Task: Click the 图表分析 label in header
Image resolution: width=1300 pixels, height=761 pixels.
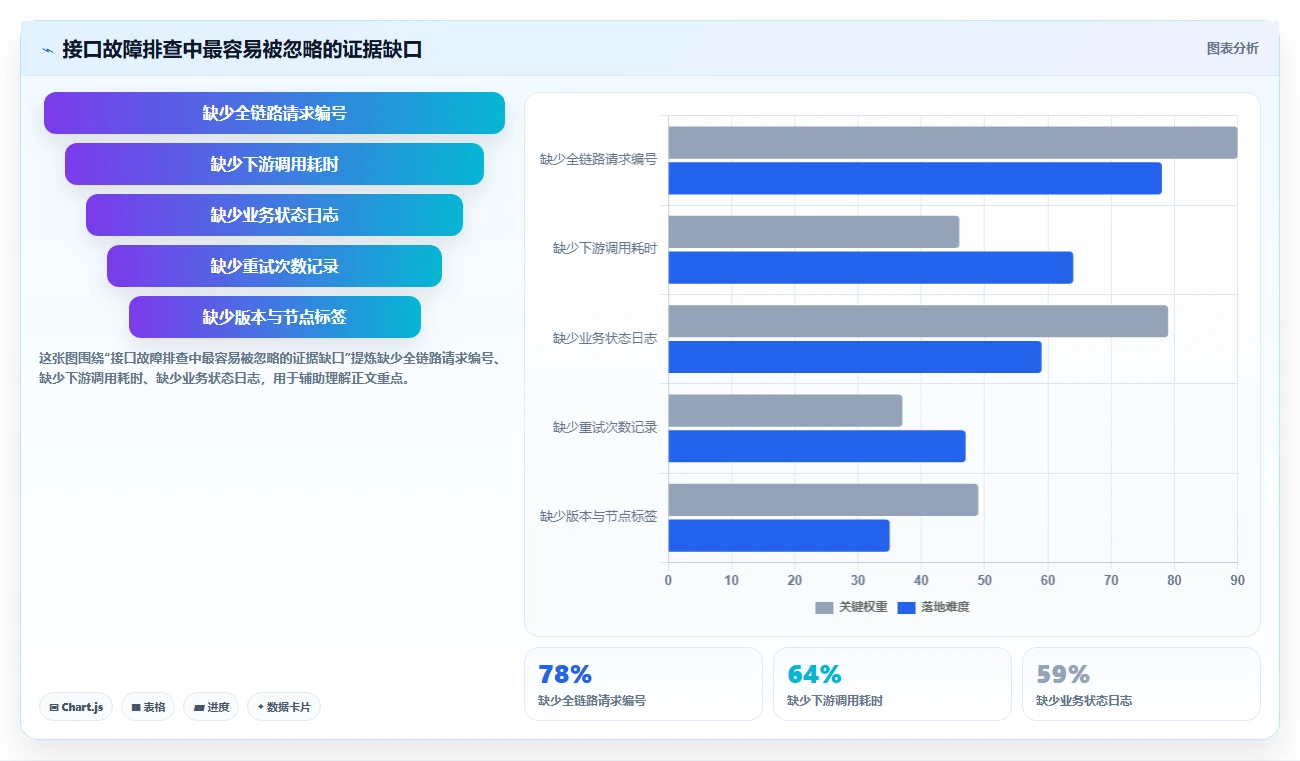Action: pos(1232,48)
